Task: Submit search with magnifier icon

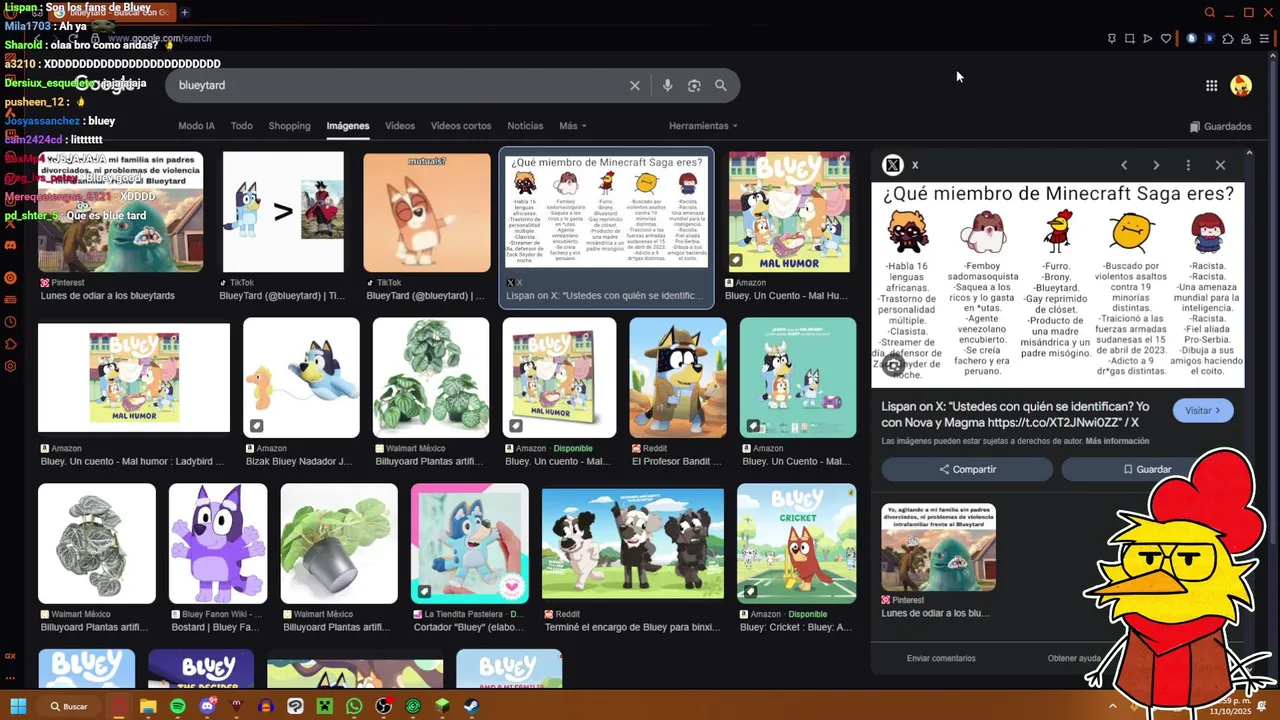Action: (720, 86)
